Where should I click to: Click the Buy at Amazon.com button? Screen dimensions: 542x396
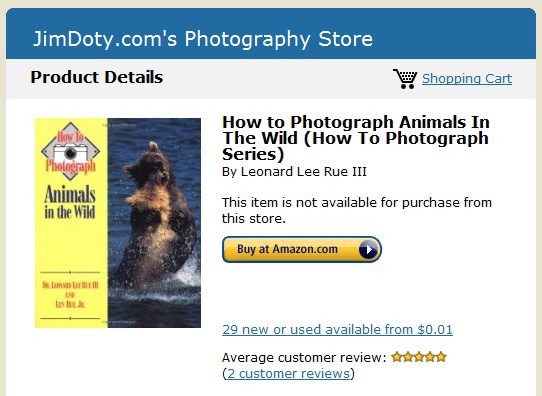click(302, 249)
